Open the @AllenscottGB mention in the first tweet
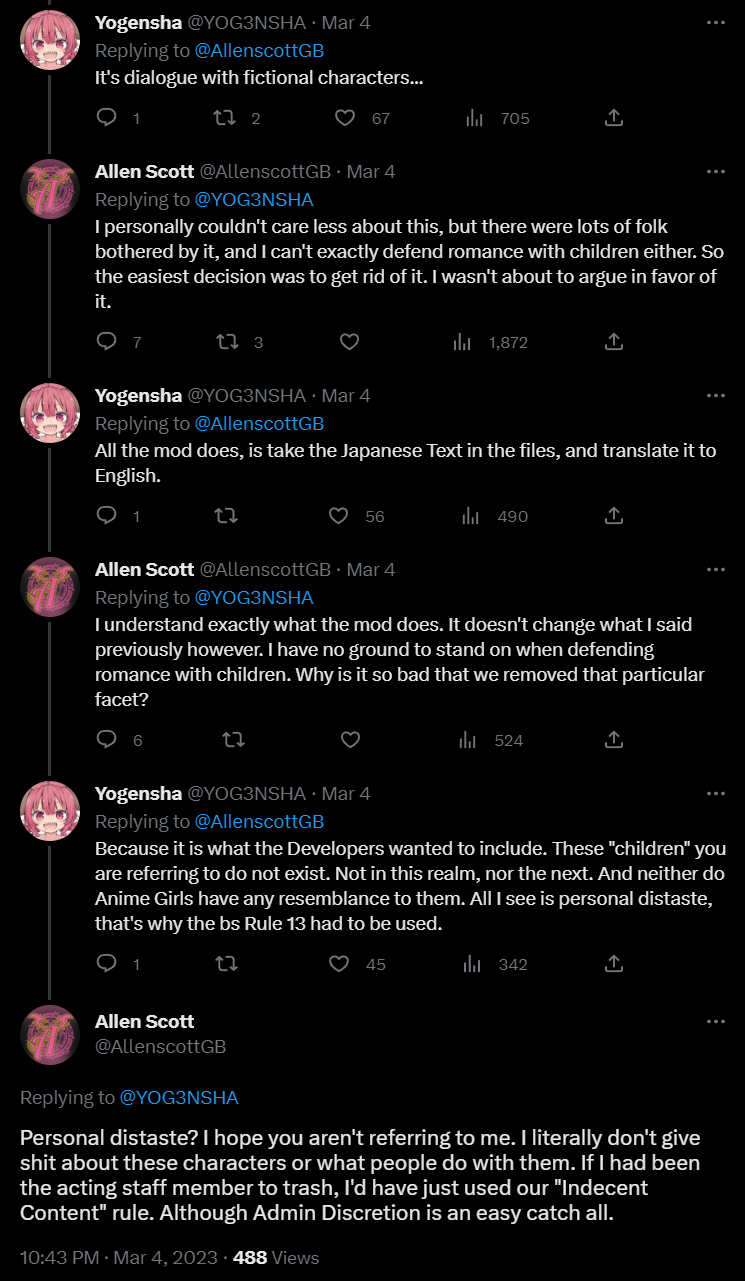Viewport: 745px width, 1281px height. click(x=259, y=50)
